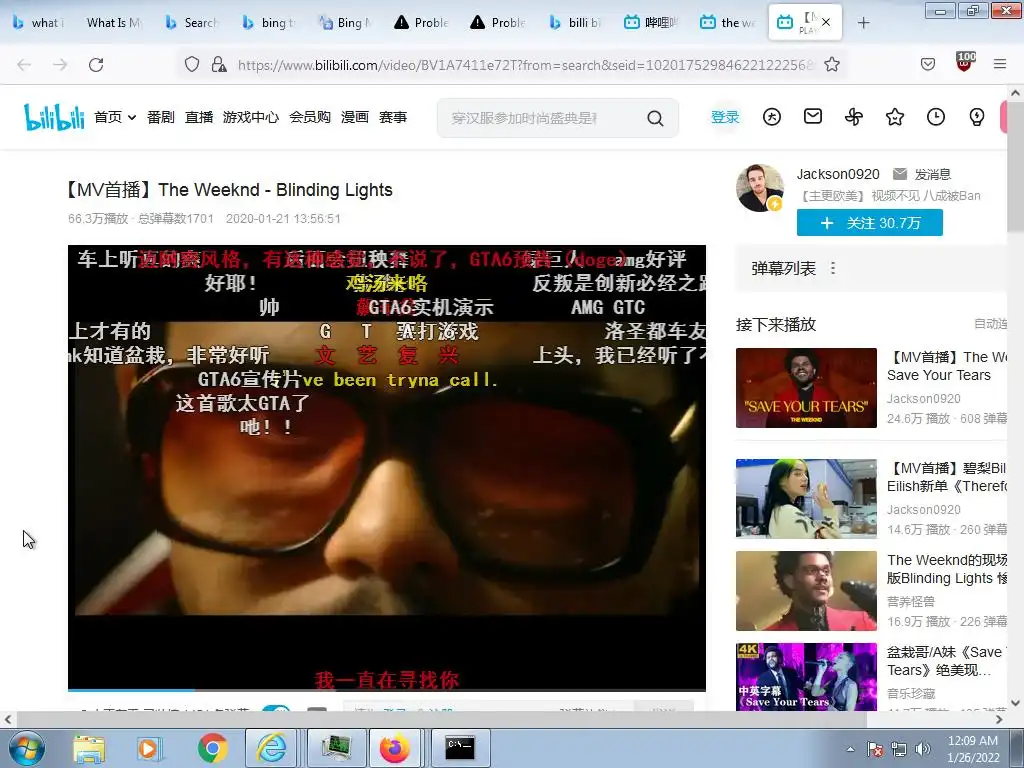Launch Google Chrome from the taskbar
The width and height of the screenshot is (1024, 768).
click(x=212, y=748)
